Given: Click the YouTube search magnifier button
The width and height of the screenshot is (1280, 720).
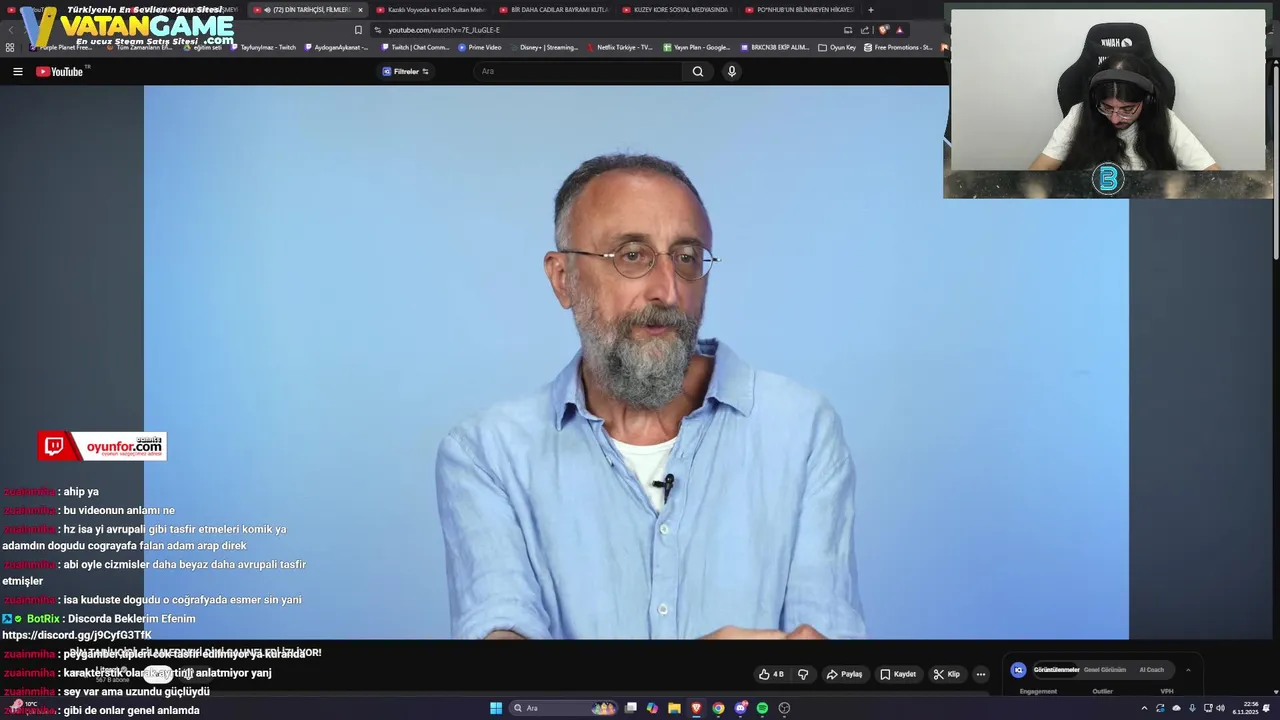Looking at the screenshot, I should (698, 71).
